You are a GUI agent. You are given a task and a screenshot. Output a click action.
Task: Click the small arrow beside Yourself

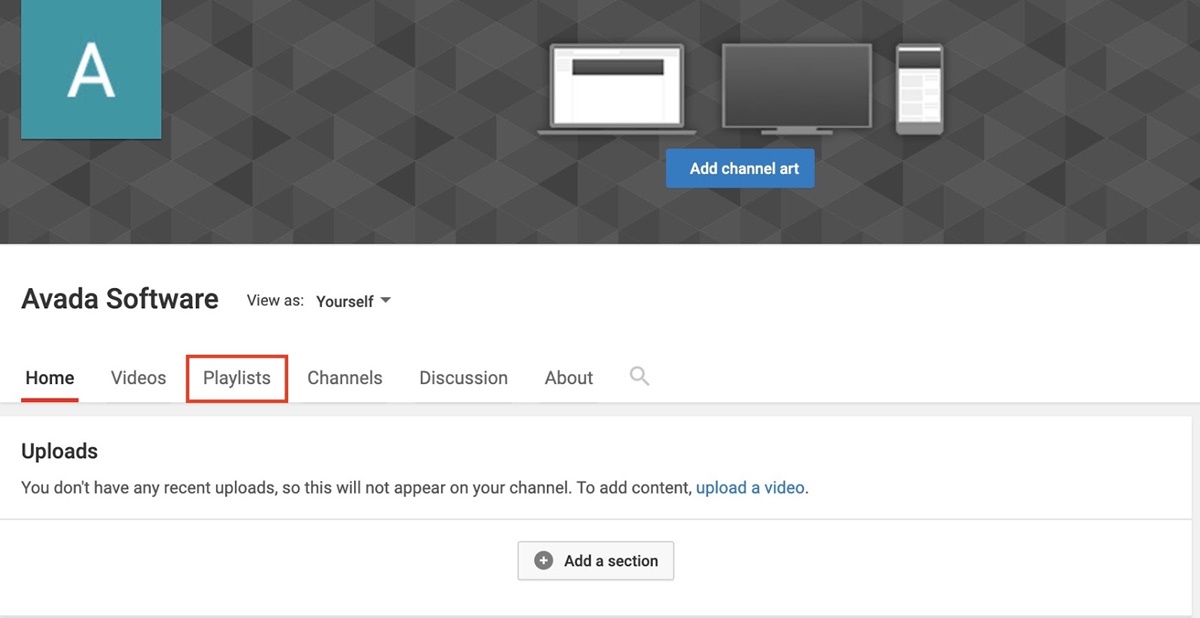pos(386,301)
